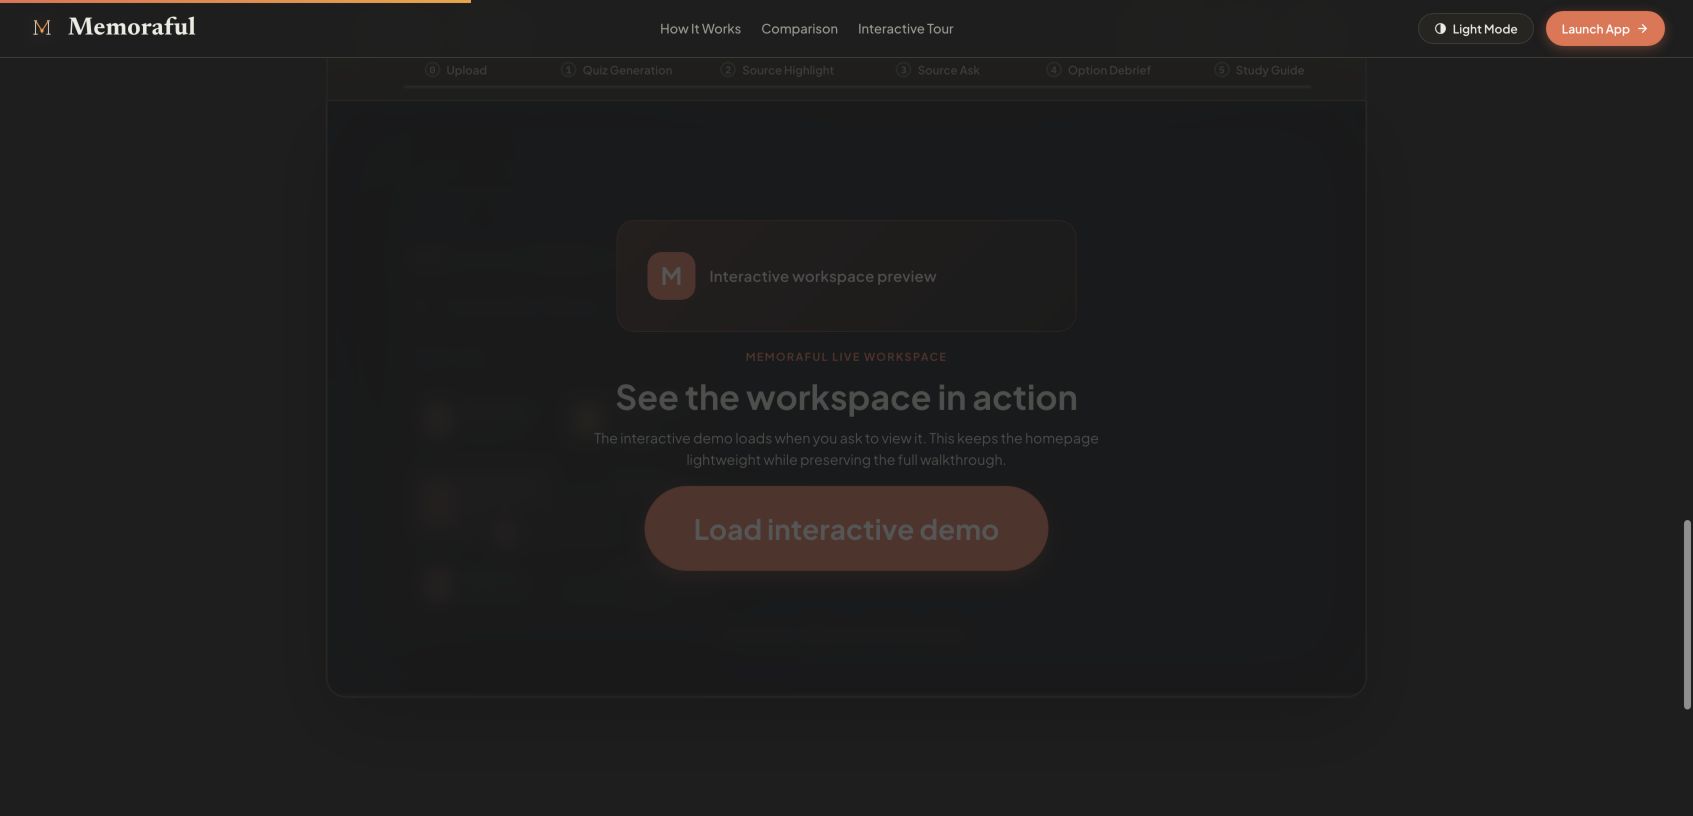1693x816 pixels.
Task: Click the "Interactive workspace preview" label
Action: (x=823, y=277)
